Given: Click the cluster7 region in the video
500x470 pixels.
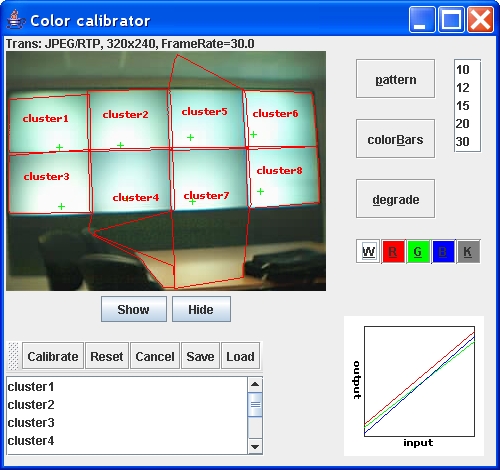Looking at the screenshot, I should tap(210, 179).
